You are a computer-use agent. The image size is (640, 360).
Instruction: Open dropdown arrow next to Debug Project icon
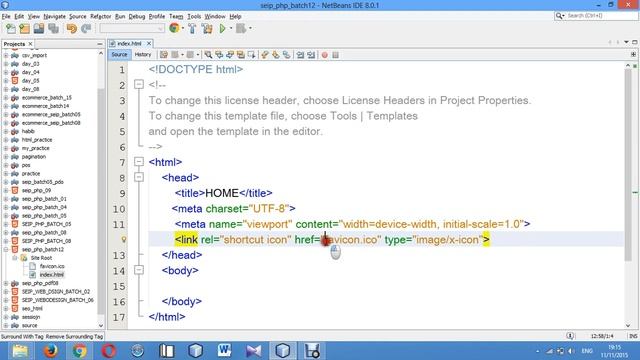(x=250, y=28)
